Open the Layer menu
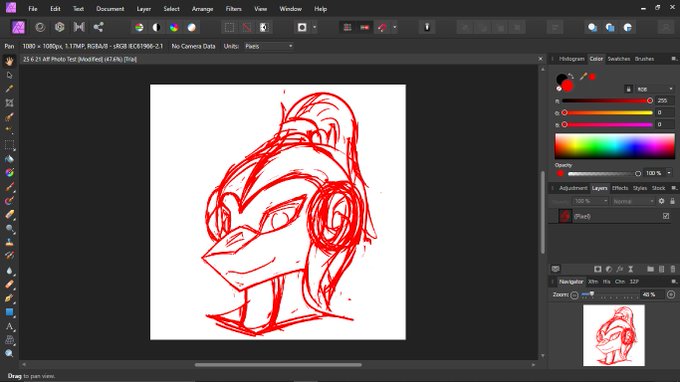This screenshot has height=382, width=680. [x=144, y=9]
